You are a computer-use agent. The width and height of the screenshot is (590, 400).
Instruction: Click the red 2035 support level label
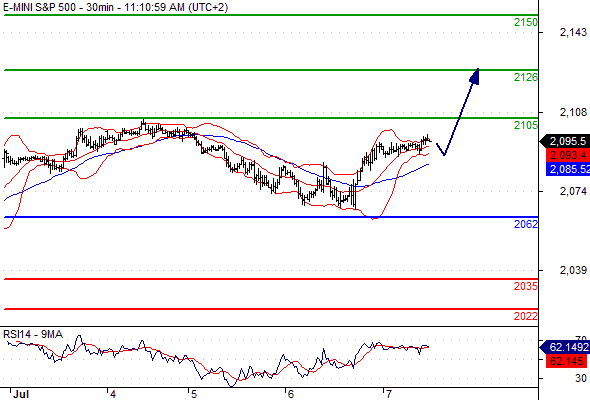click(526, 286)
